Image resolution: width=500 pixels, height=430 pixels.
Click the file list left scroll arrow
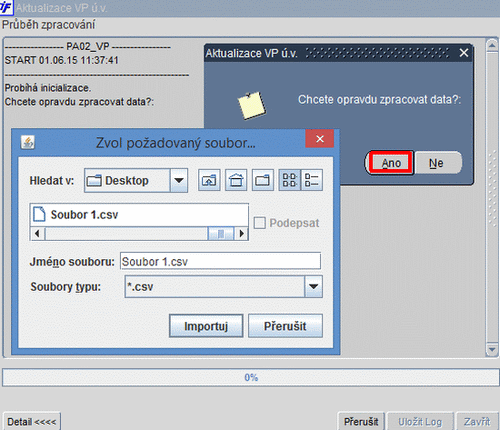[37, 233]
